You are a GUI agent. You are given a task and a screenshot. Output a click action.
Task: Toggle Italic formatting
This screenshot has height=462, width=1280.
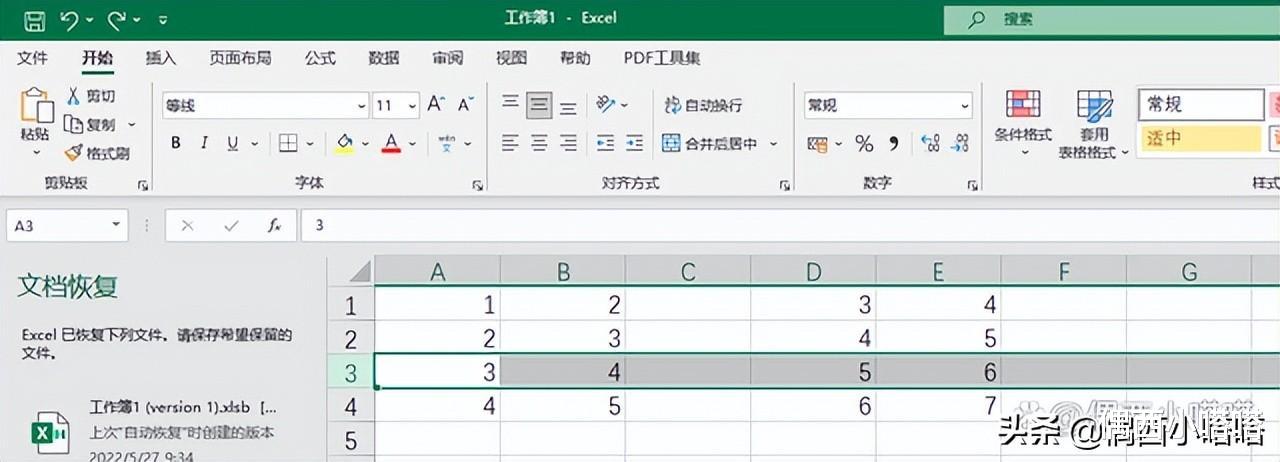pos(204,143)
